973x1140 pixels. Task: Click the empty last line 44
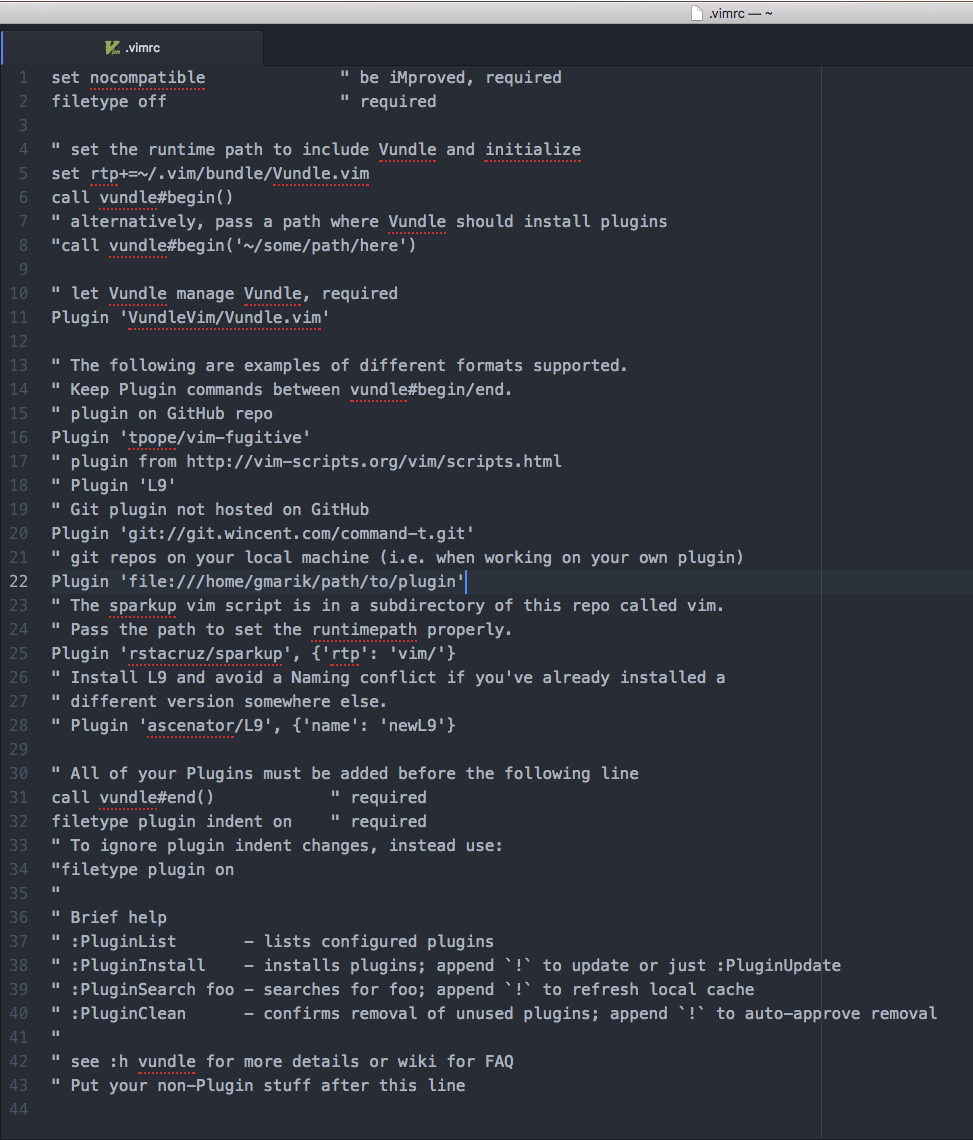coord(400,1109)
